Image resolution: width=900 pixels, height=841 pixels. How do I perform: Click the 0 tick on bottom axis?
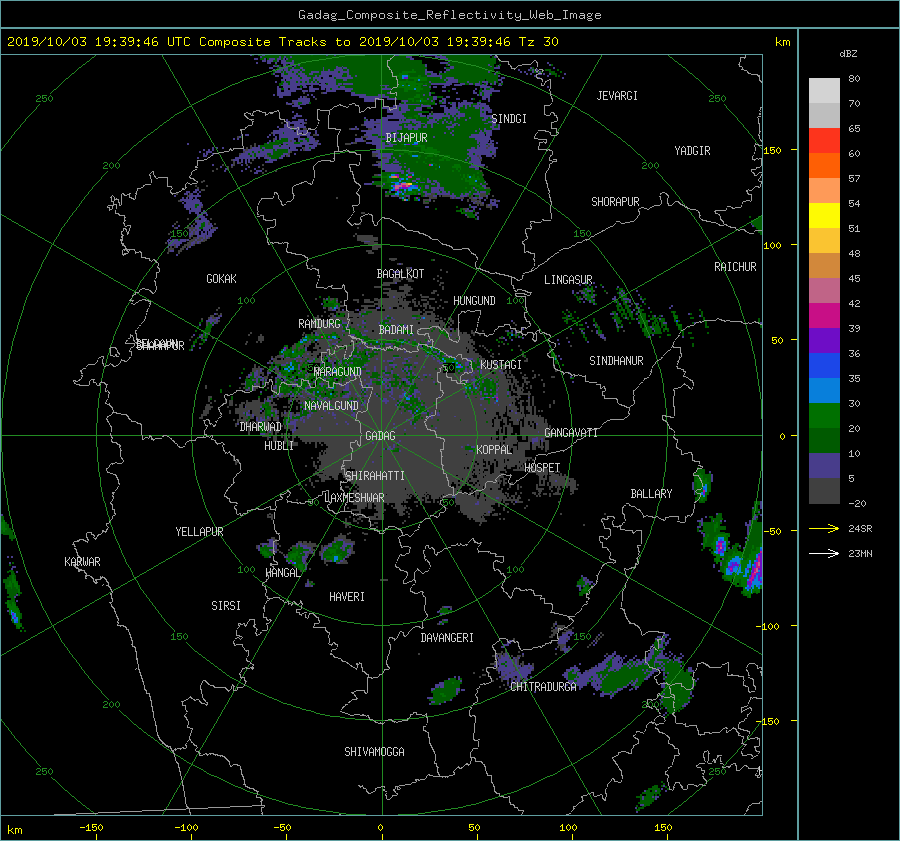click(380, 828)
